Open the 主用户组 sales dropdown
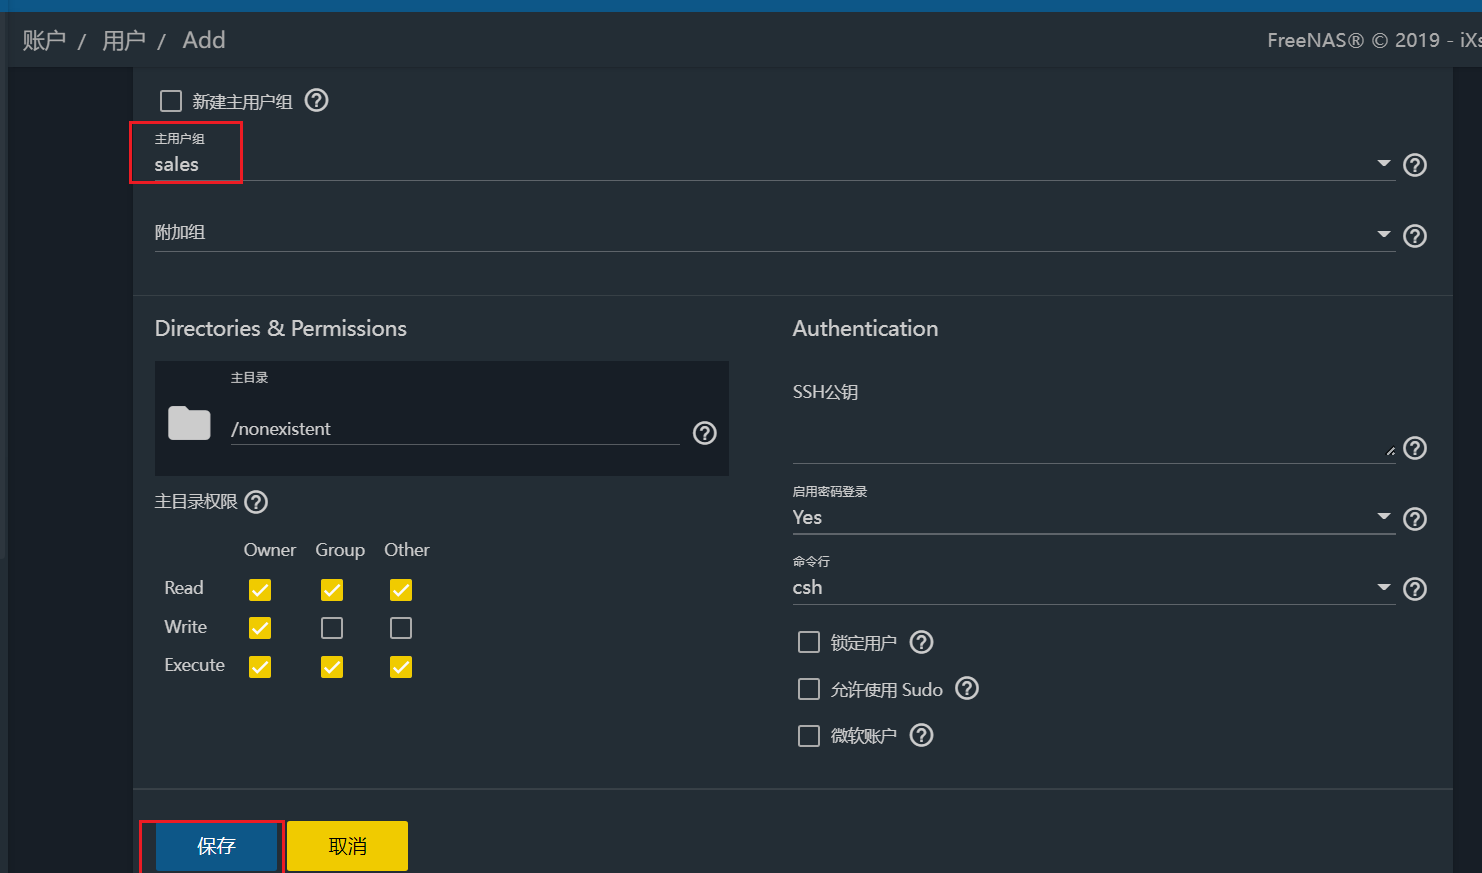The width and height of the screenshot is (1482, 873). pyautogui.click(x=774, y=164)
